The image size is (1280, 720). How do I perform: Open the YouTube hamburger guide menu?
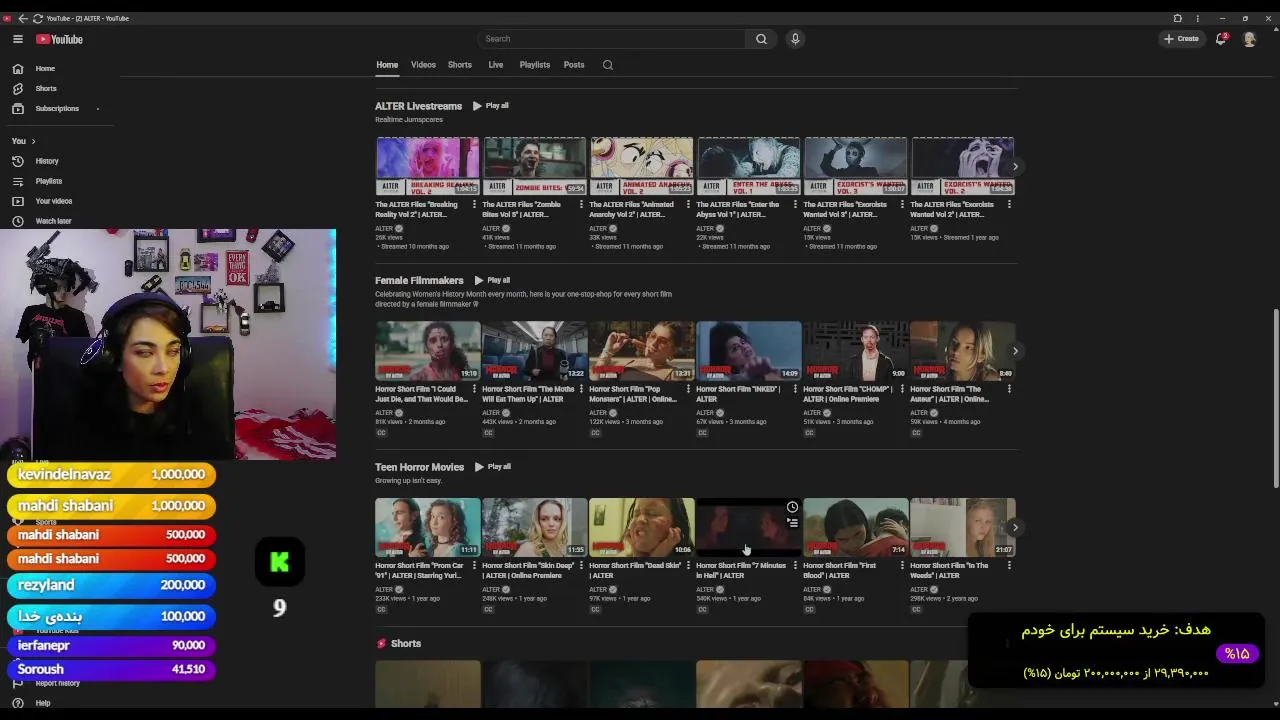(17, 39)
